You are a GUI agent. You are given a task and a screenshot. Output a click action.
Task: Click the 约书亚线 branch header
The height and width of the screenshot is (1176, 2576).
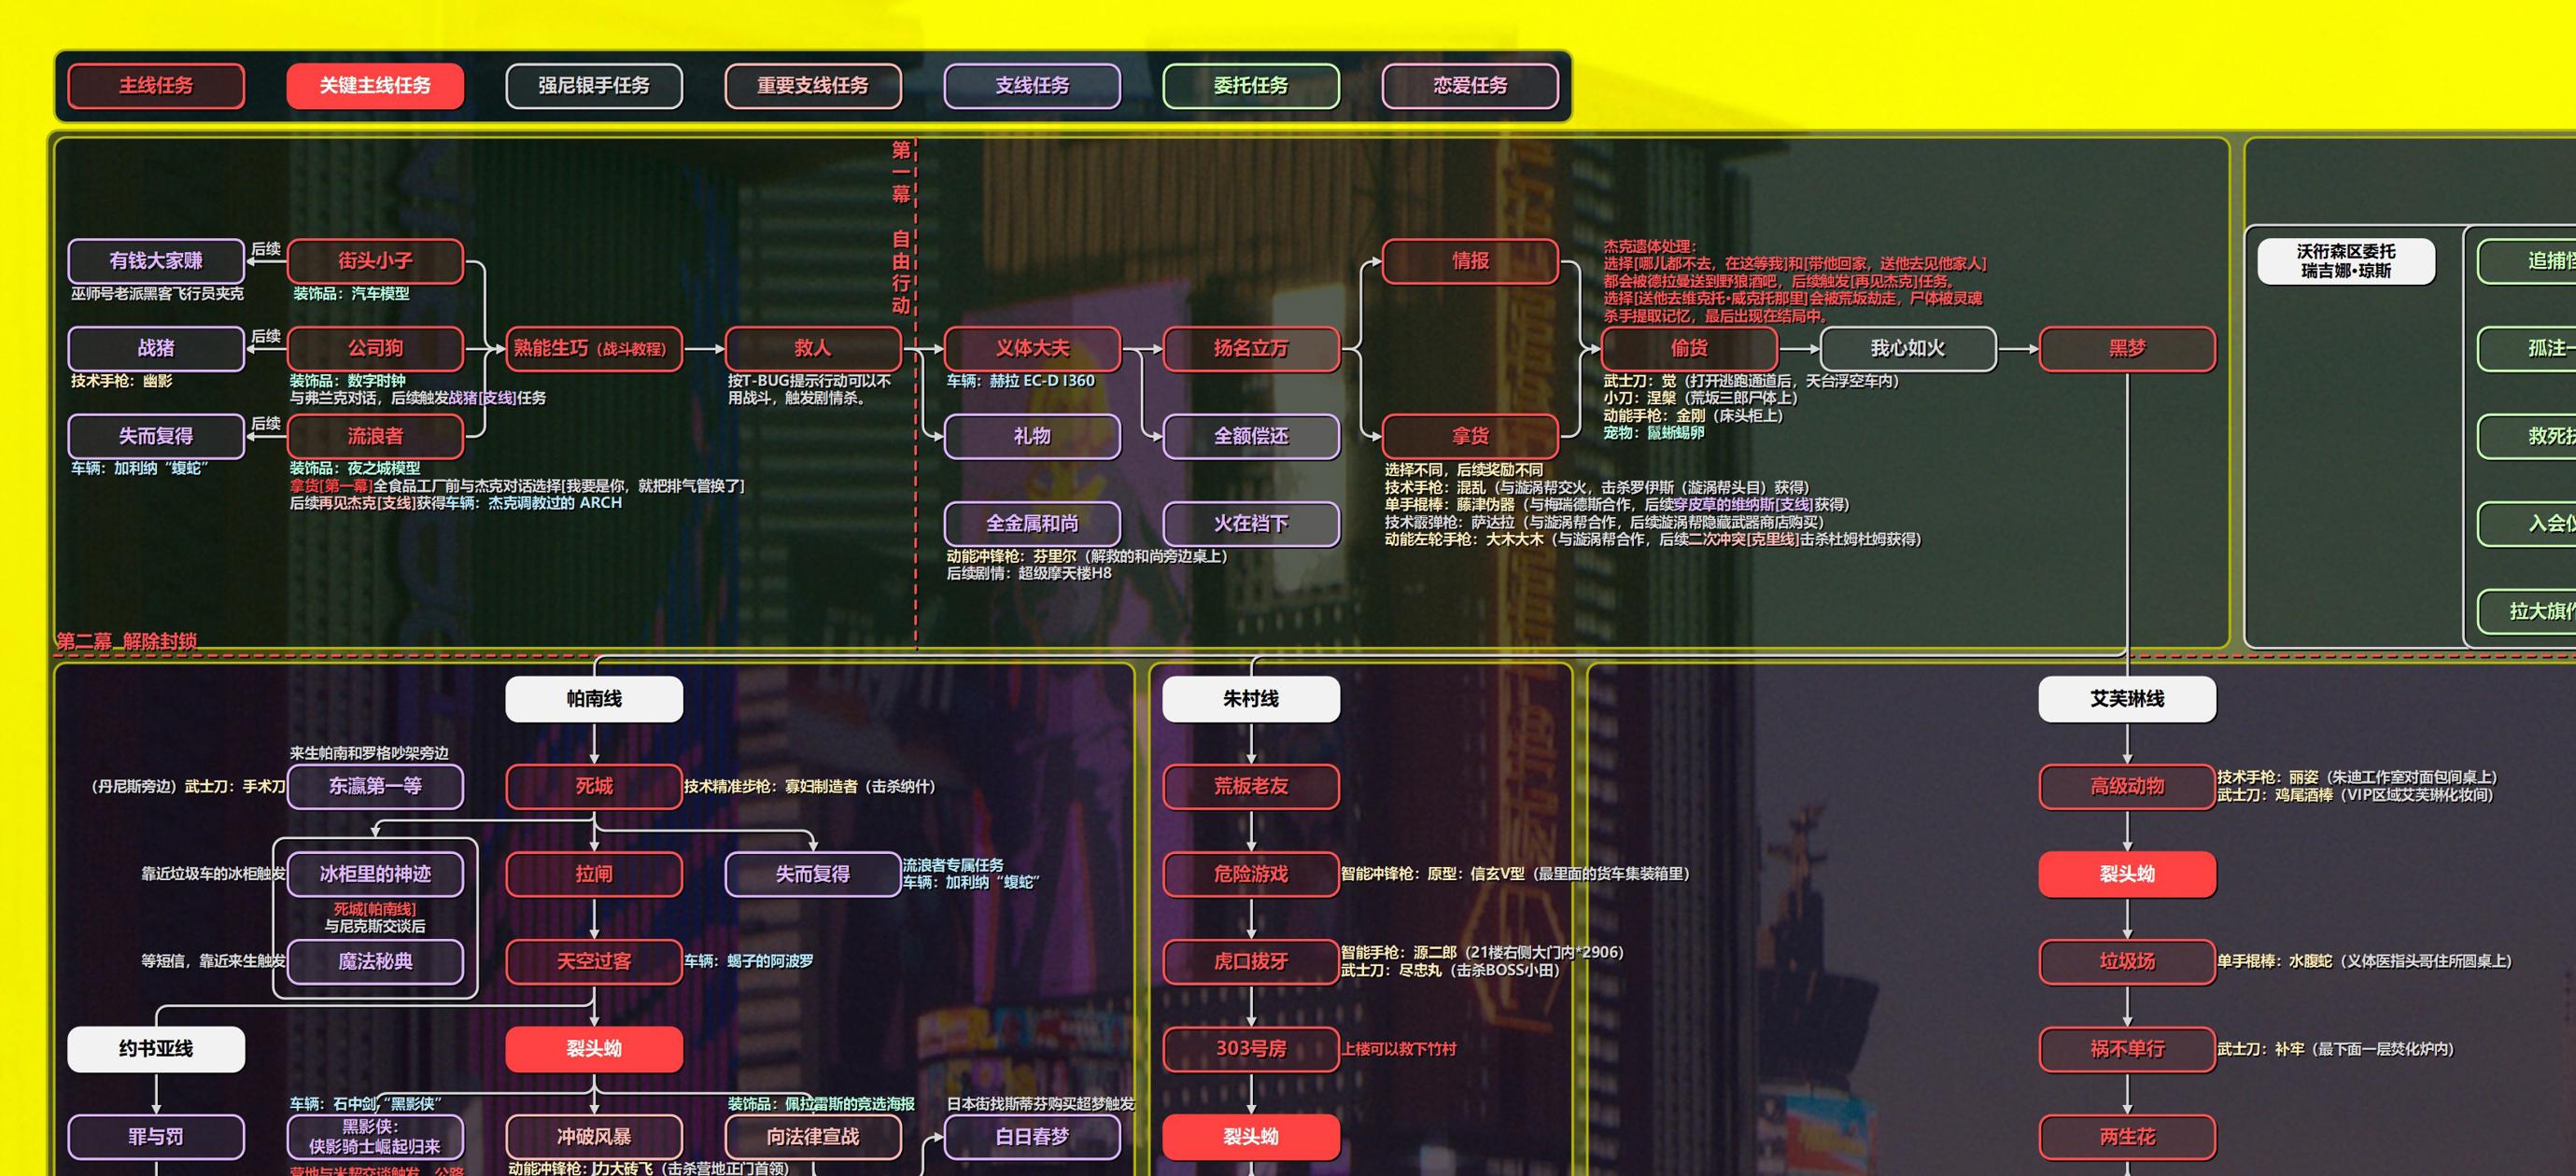156,1049
